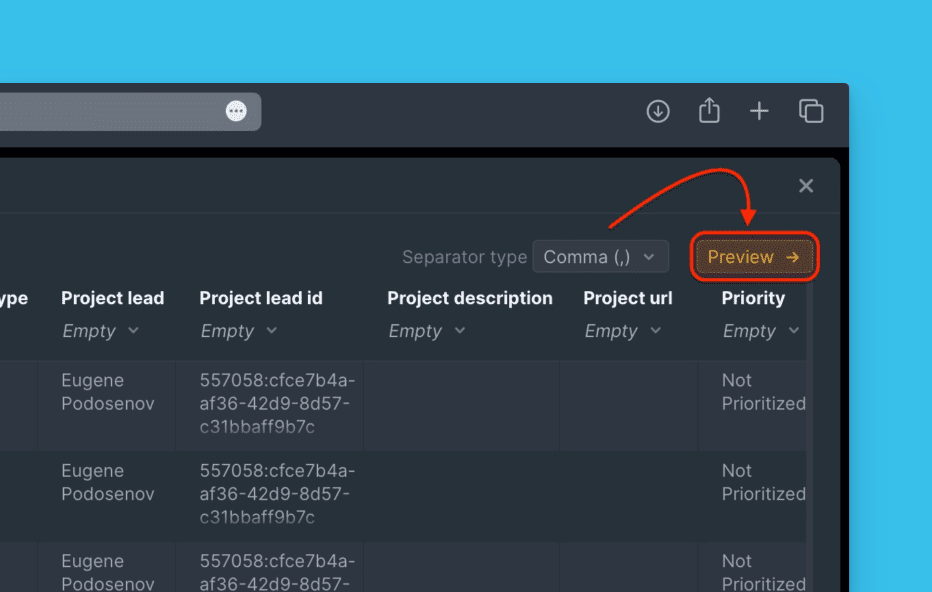Click the browser downloads icon
The image size is (932, 592).
658,111
